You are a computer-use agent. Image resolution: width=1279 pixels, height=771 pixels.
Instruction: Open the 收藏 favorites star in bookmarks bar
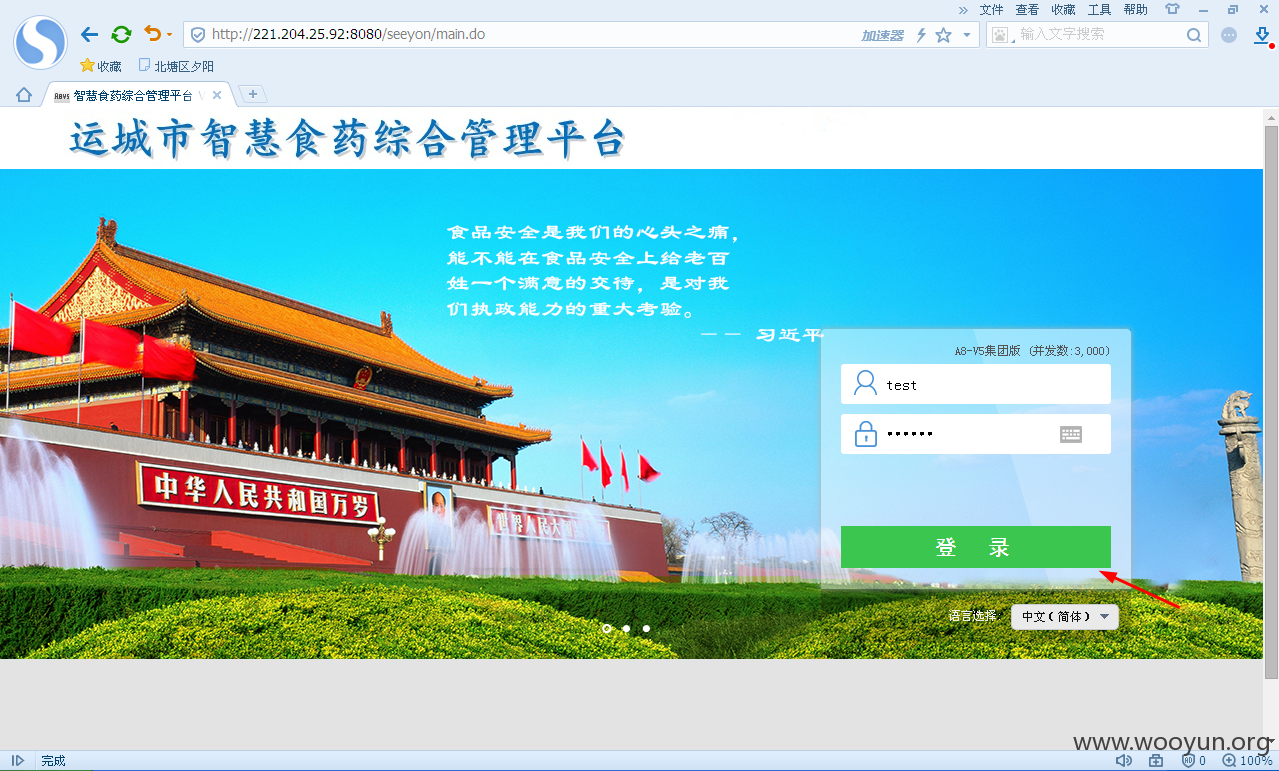(x=101, y=66)
